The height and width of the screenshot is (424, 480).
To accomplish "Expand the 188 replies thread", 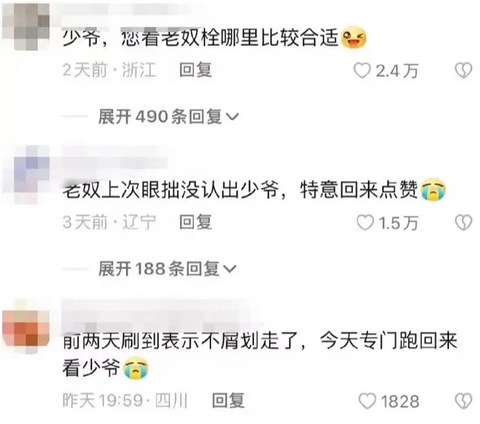I will (167, 269).
